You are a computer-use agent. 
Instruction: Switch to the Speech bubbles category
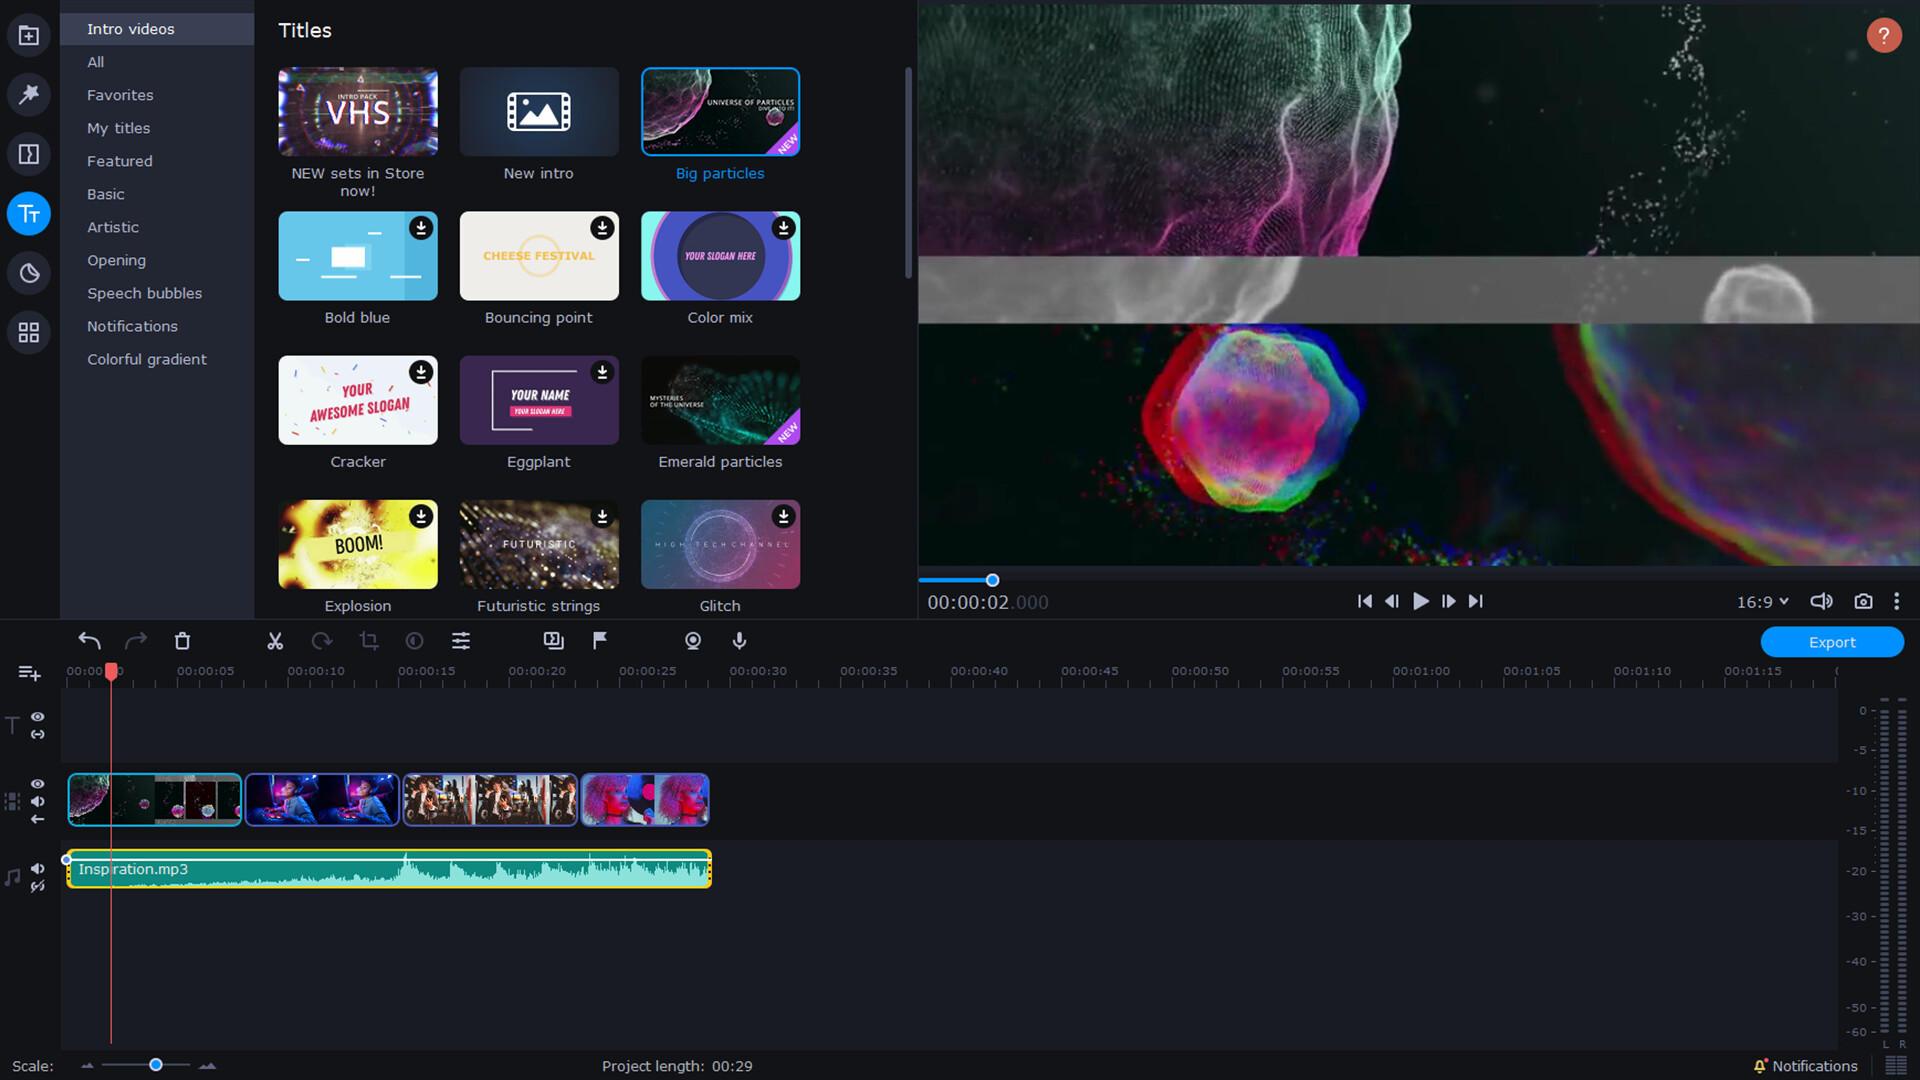pyautogui.click(x=144, y=293)
